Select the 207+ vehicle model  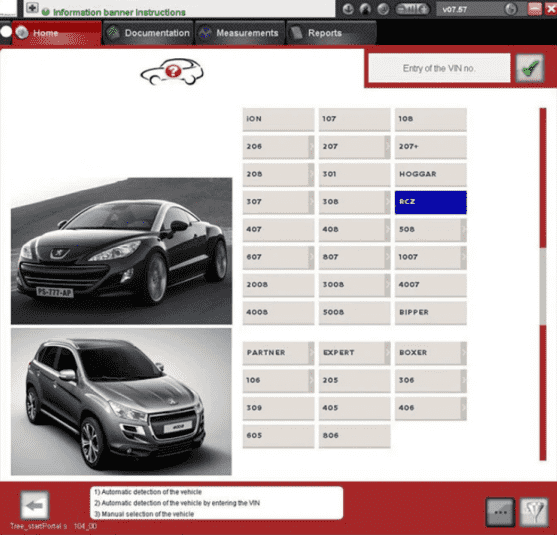point(431,147)
